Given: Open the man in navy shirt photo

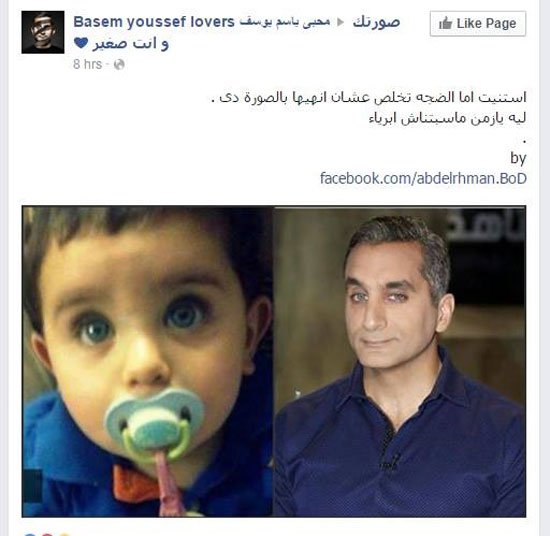Looking at the screenshot, I should pyautogui.click(x=400, y=361).
